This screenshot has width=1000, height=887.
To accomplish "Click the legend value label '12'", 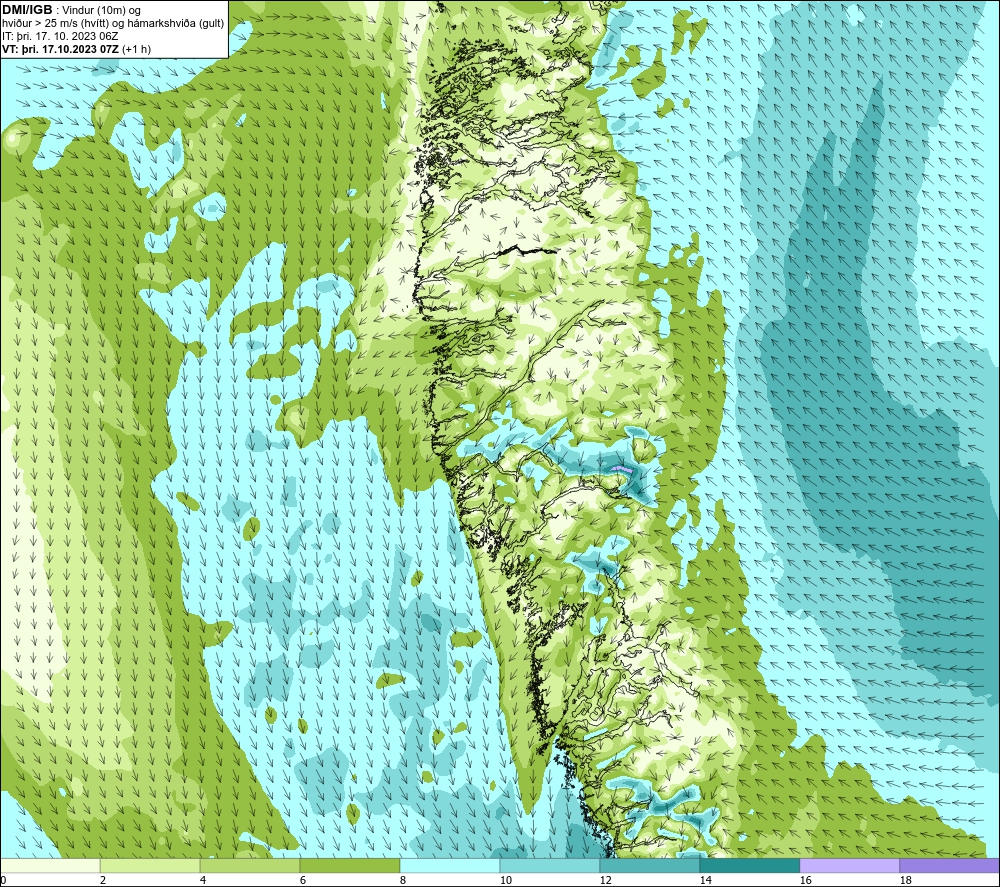I will click(x=606, y=880).
